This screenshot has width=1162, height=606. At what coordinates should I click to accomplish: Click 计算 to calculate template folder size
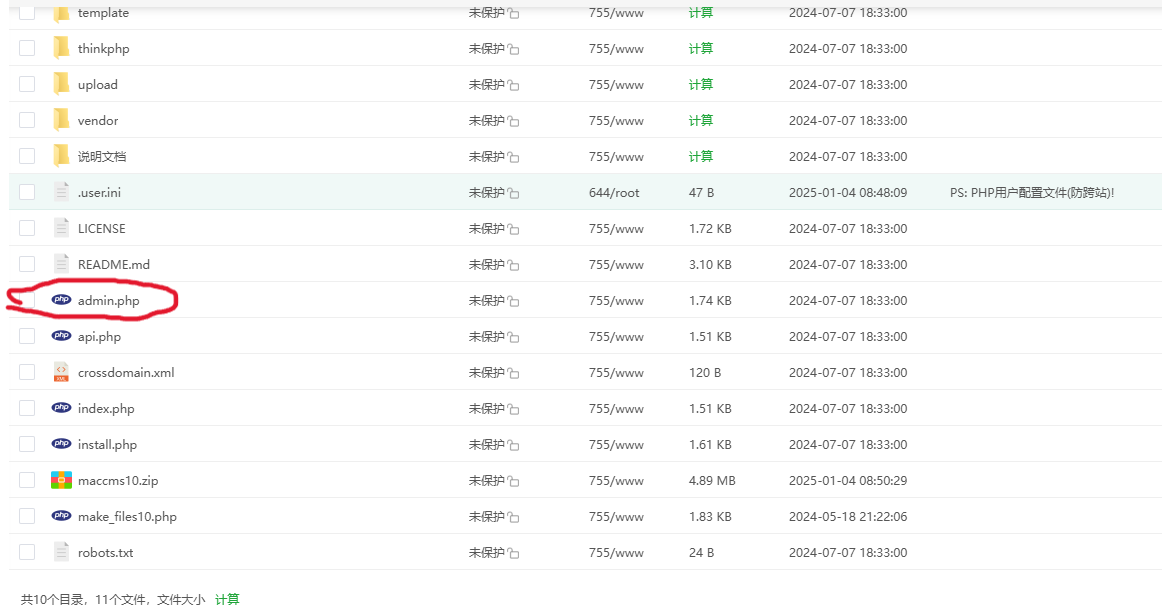tap(700, 12)
